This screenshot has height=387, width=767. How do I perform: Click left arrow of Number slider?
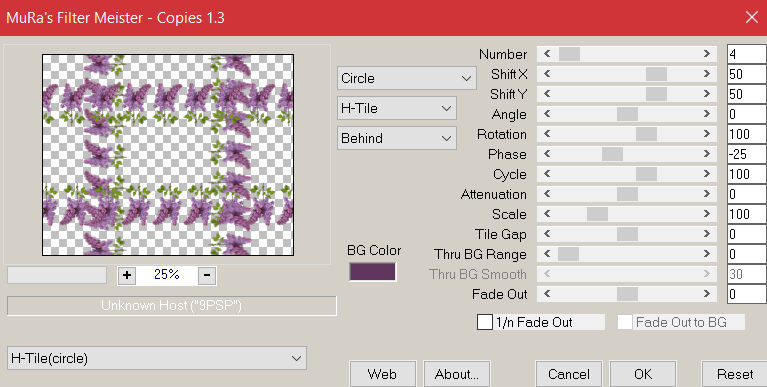(x=547, y=54)
